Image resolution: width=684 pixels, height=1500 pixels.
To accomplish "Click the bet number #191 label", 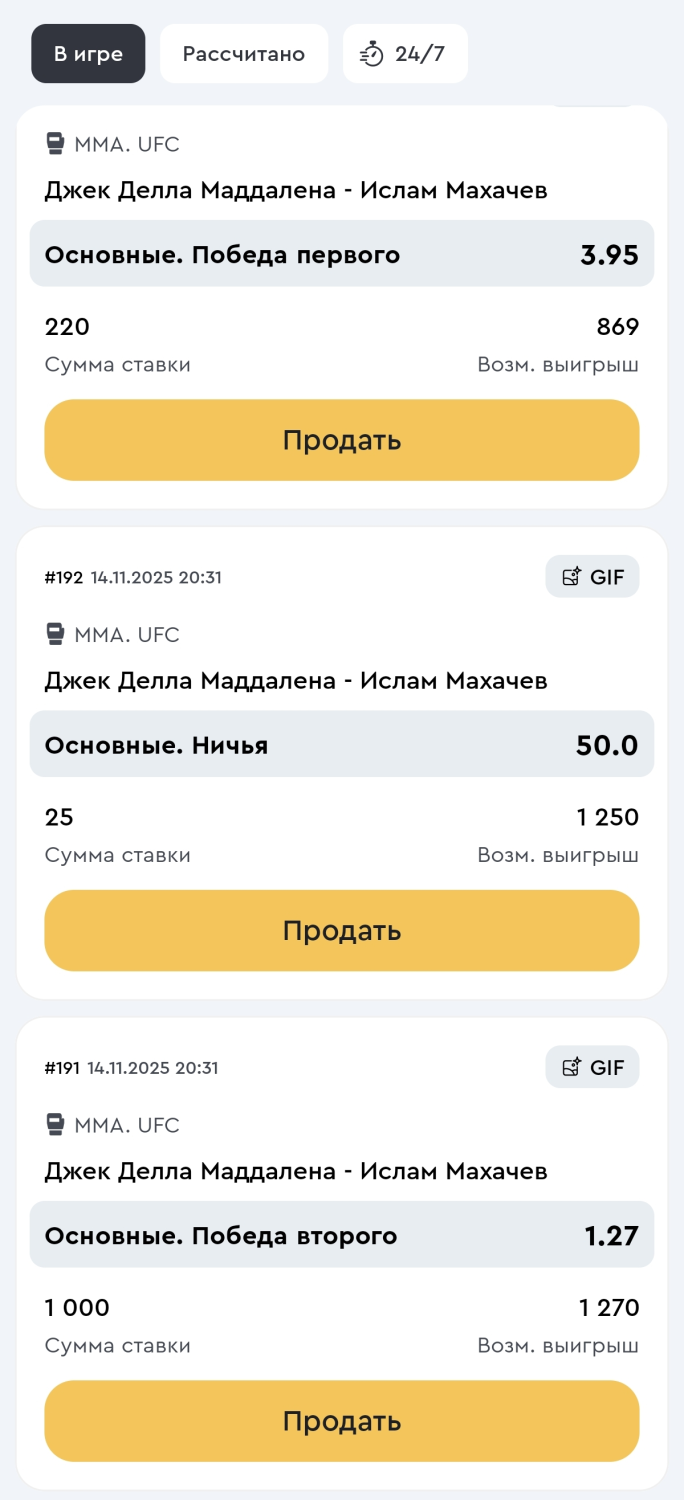I will click(x=63, y=1067).
